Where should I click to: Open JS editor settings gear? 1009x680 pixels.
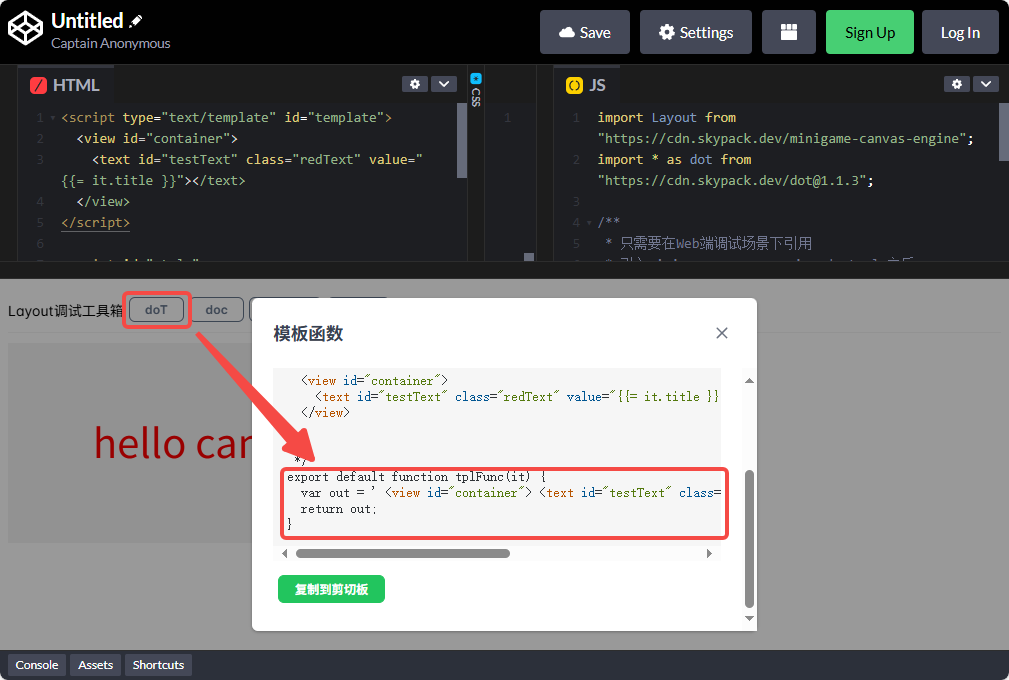[x=957, y=84]
